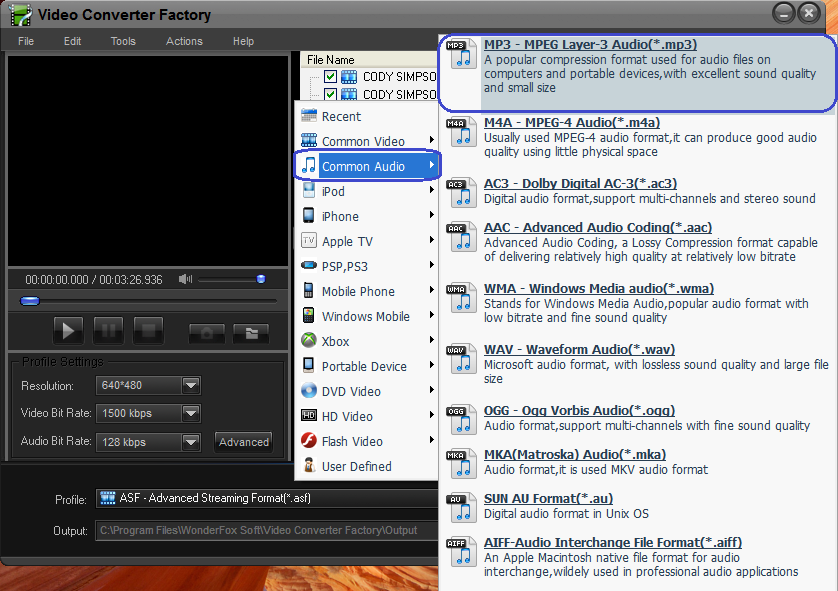Click the File Name column header
Image resolution: width=838 pixels, height=591 pixels.
tap(369, 59)
